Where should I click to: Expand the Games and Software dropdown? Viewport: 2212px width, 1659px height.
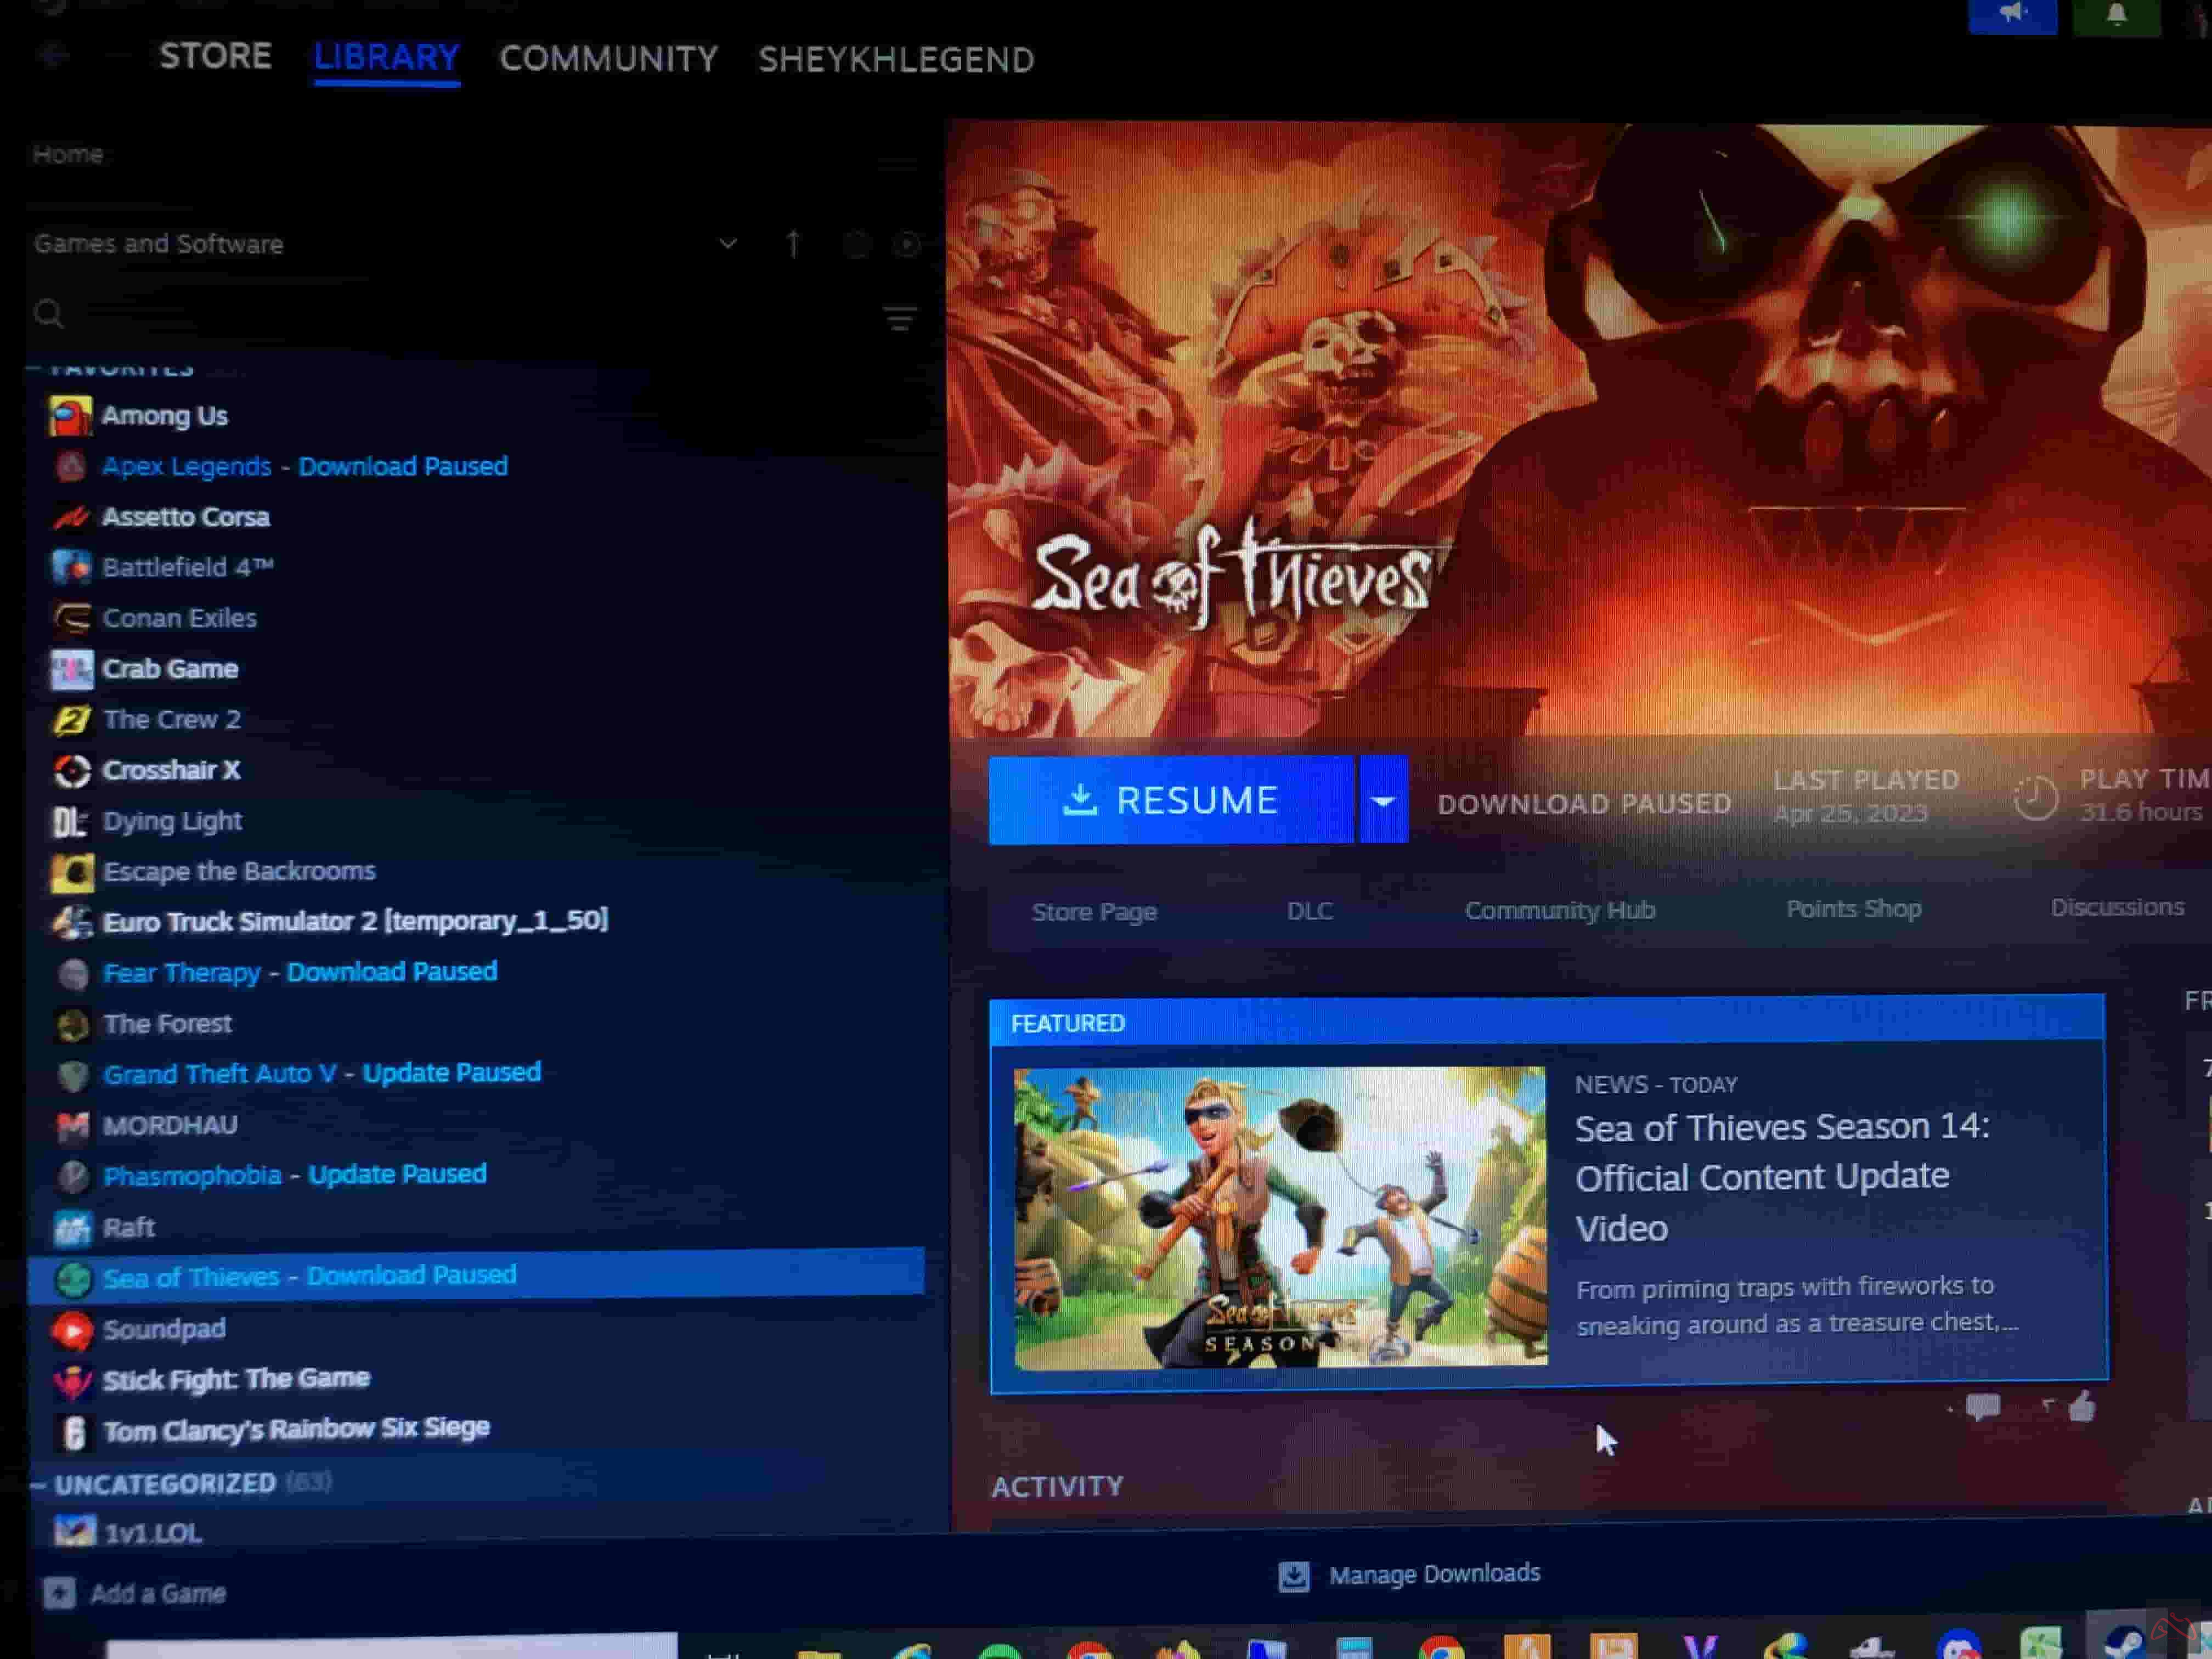coord(728,244)
